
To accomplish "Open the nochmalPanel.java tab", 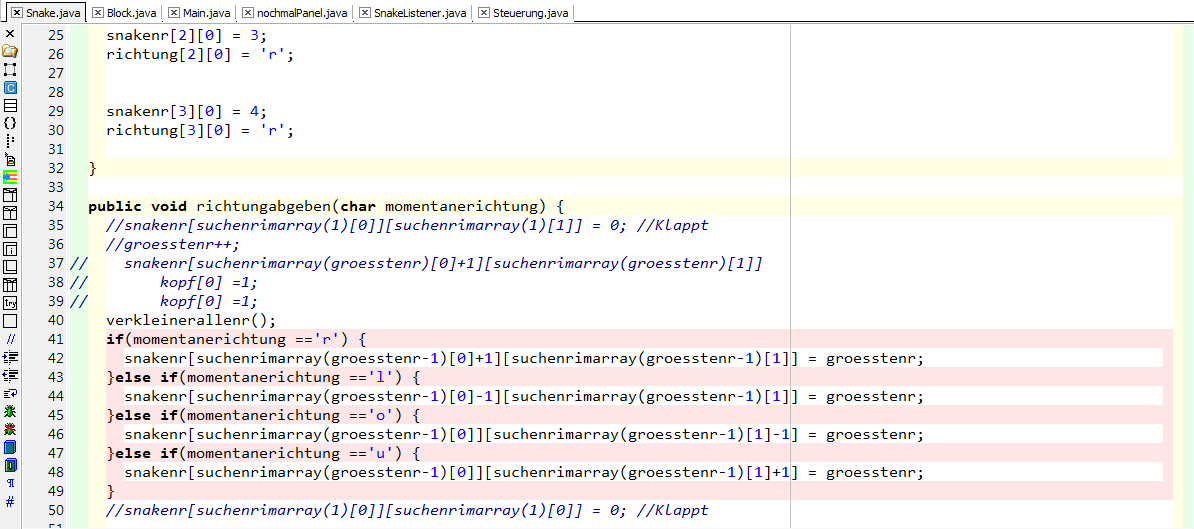I will (x=302, y=13).
